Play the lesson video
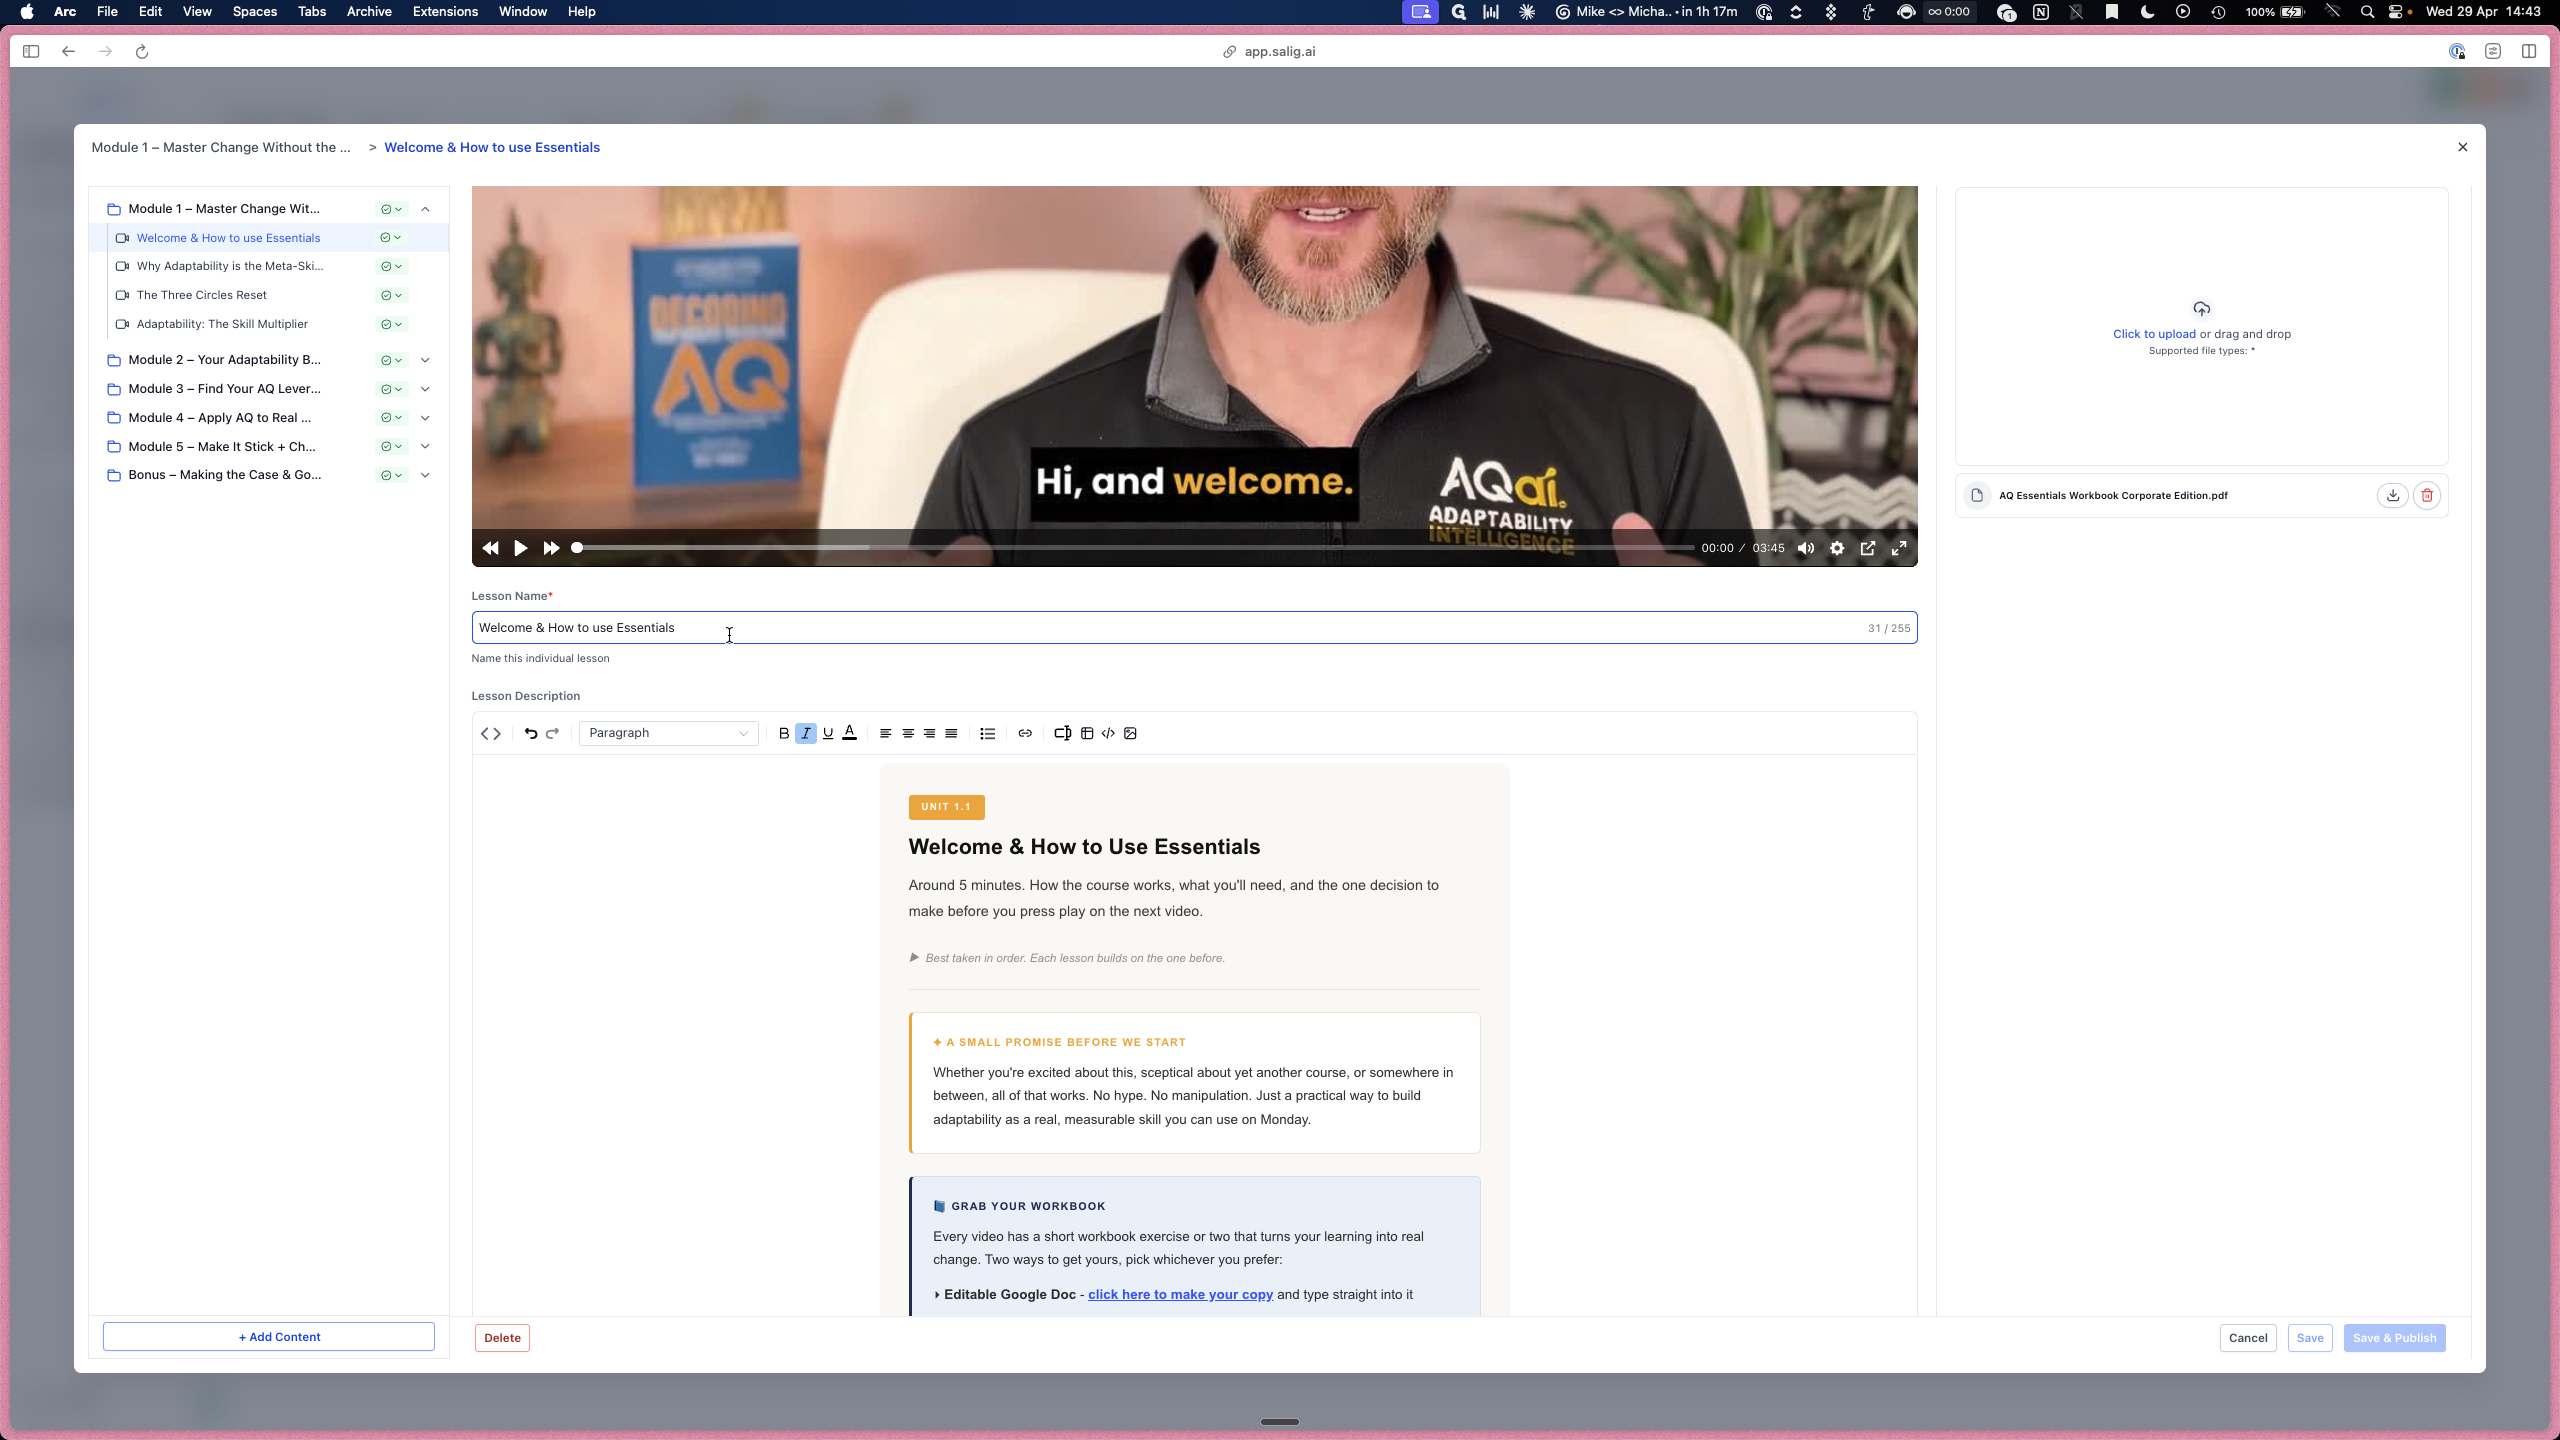Screen dimensions: 2560x1440 (521, 548)
